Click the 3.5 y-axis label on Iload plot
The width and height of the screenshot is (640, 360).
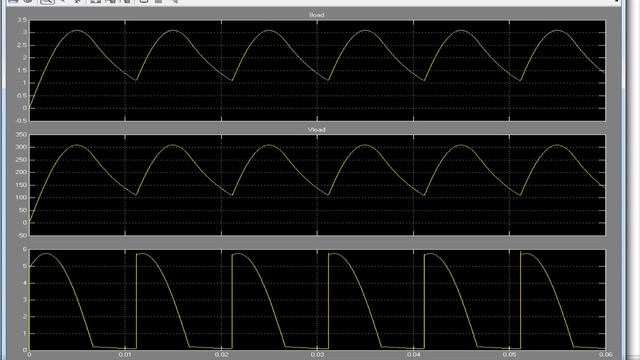[22, 20]
